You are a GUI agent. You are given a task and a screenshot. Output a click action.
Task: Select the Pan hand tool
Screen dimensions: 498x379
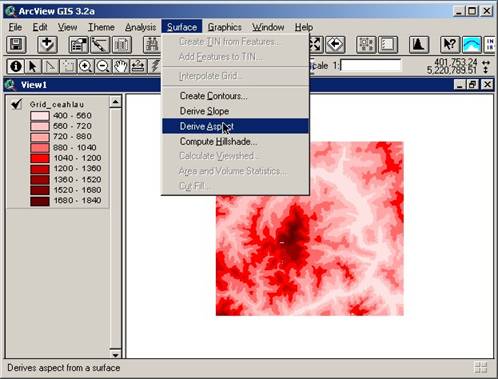[x=120, y=66]
